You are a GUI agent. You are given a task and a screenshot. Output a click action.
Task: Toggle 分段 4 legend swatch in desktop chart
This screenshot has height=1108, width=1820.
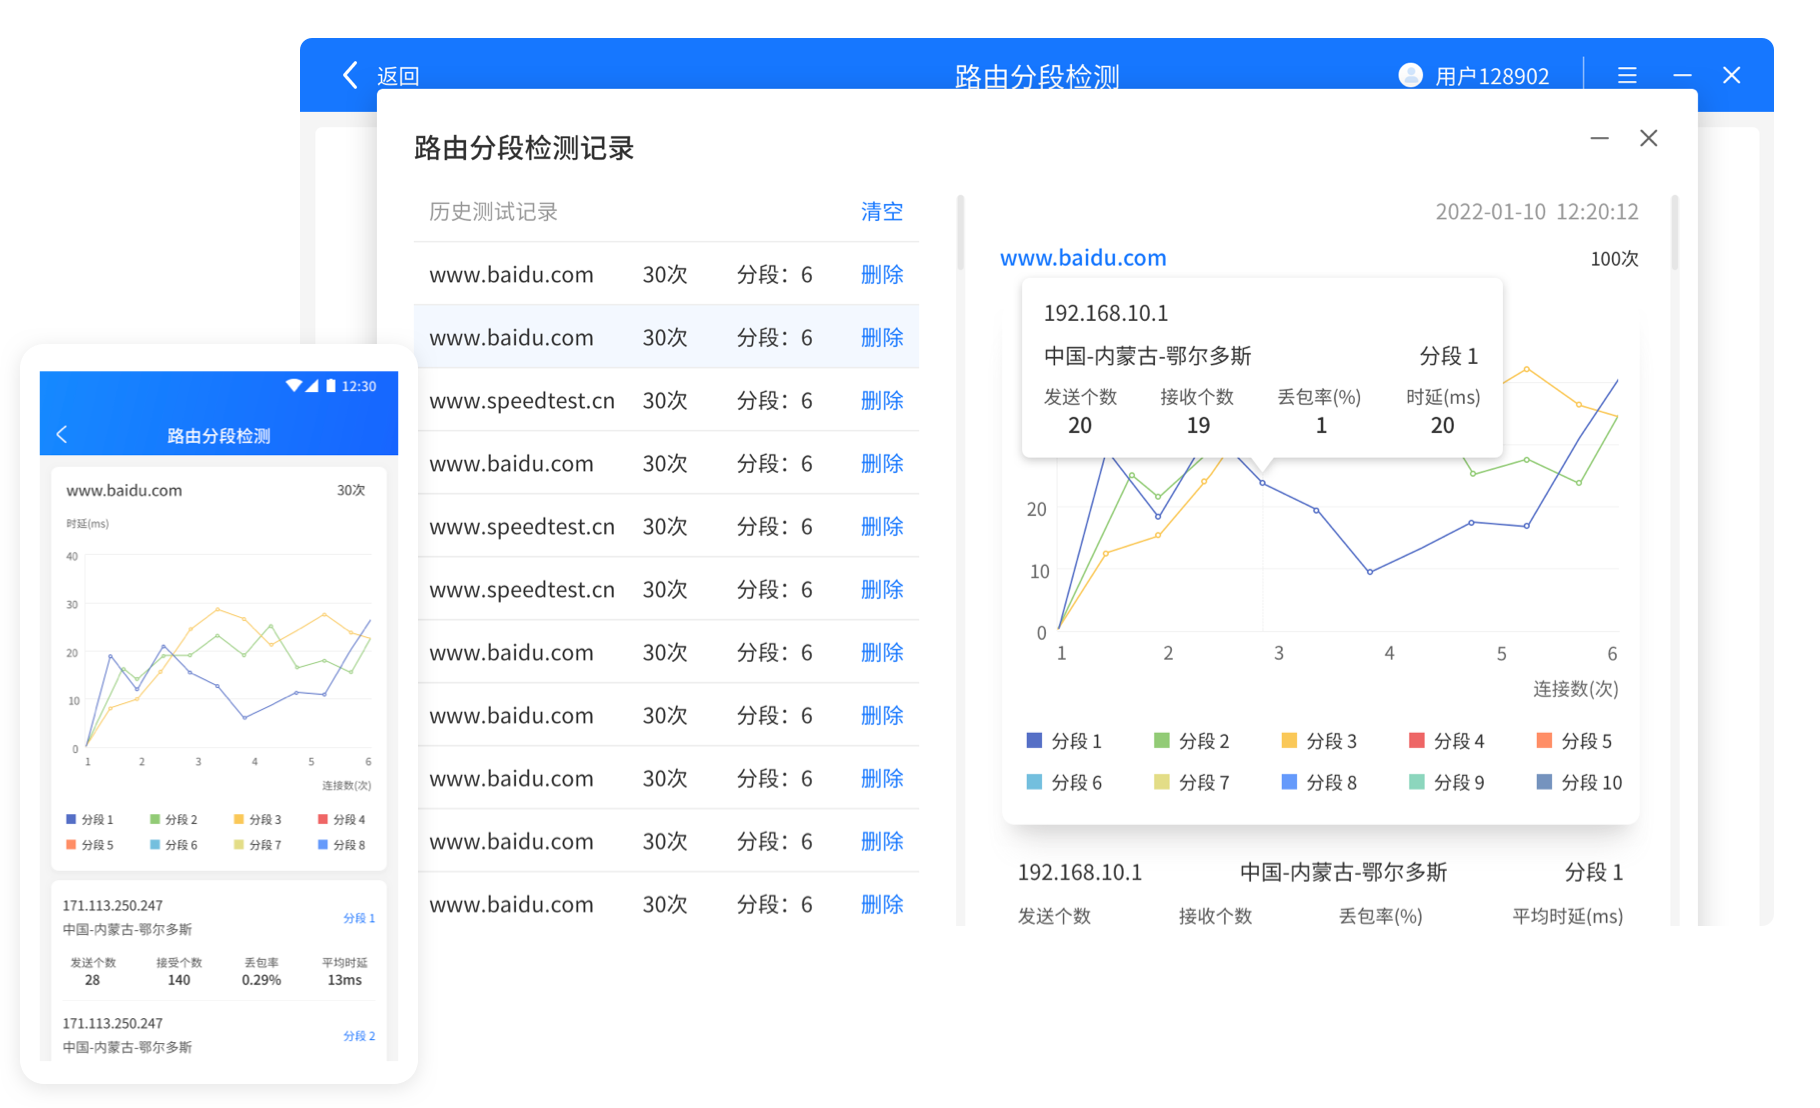pyautogui.click(x=1416, y=740)
